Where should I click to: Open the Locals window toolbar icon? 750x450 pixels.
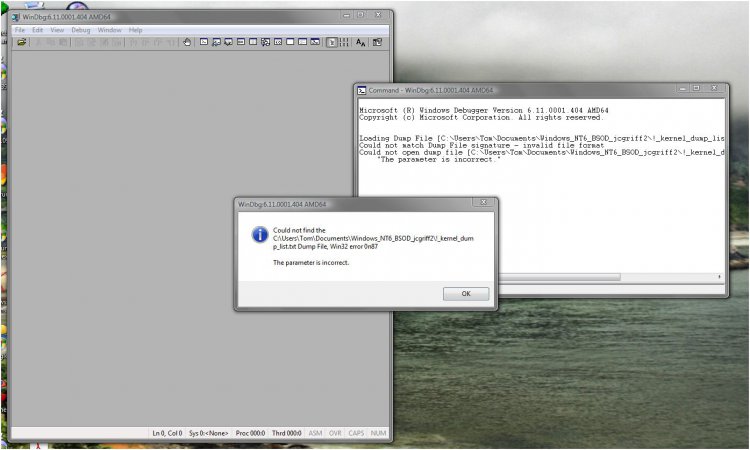(229, 42)
